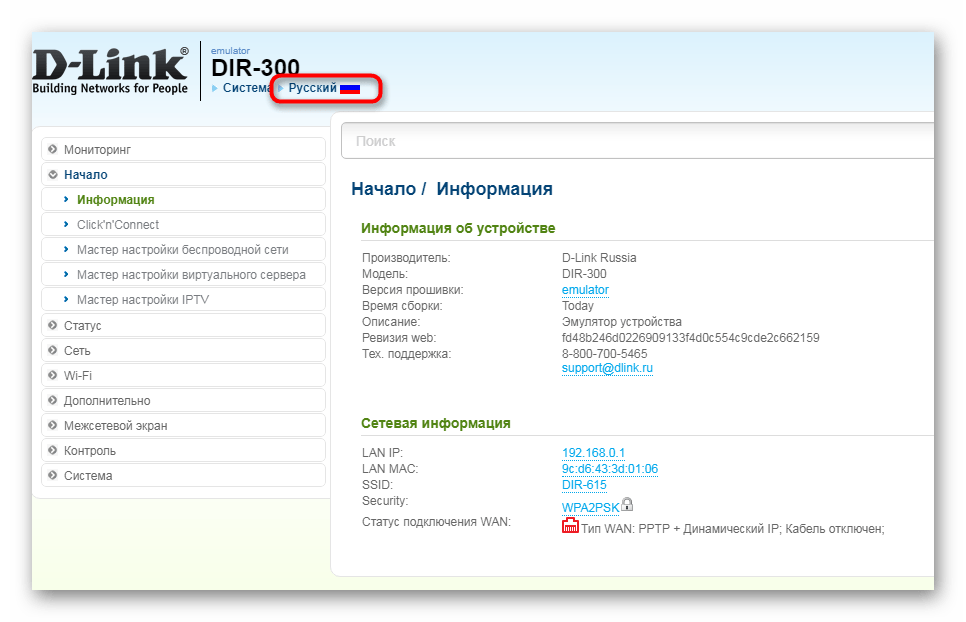Screen dimensions: 966x622
Task: Open the Click'n'Connect wizard
Action: pos(184,225)
